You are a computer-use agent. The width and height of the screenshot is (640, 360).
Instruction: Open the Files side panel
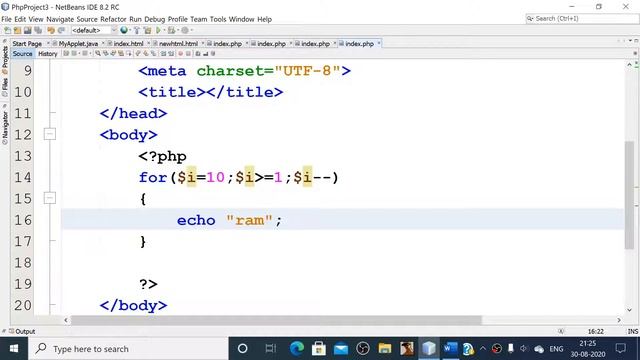tap(5, 87)
